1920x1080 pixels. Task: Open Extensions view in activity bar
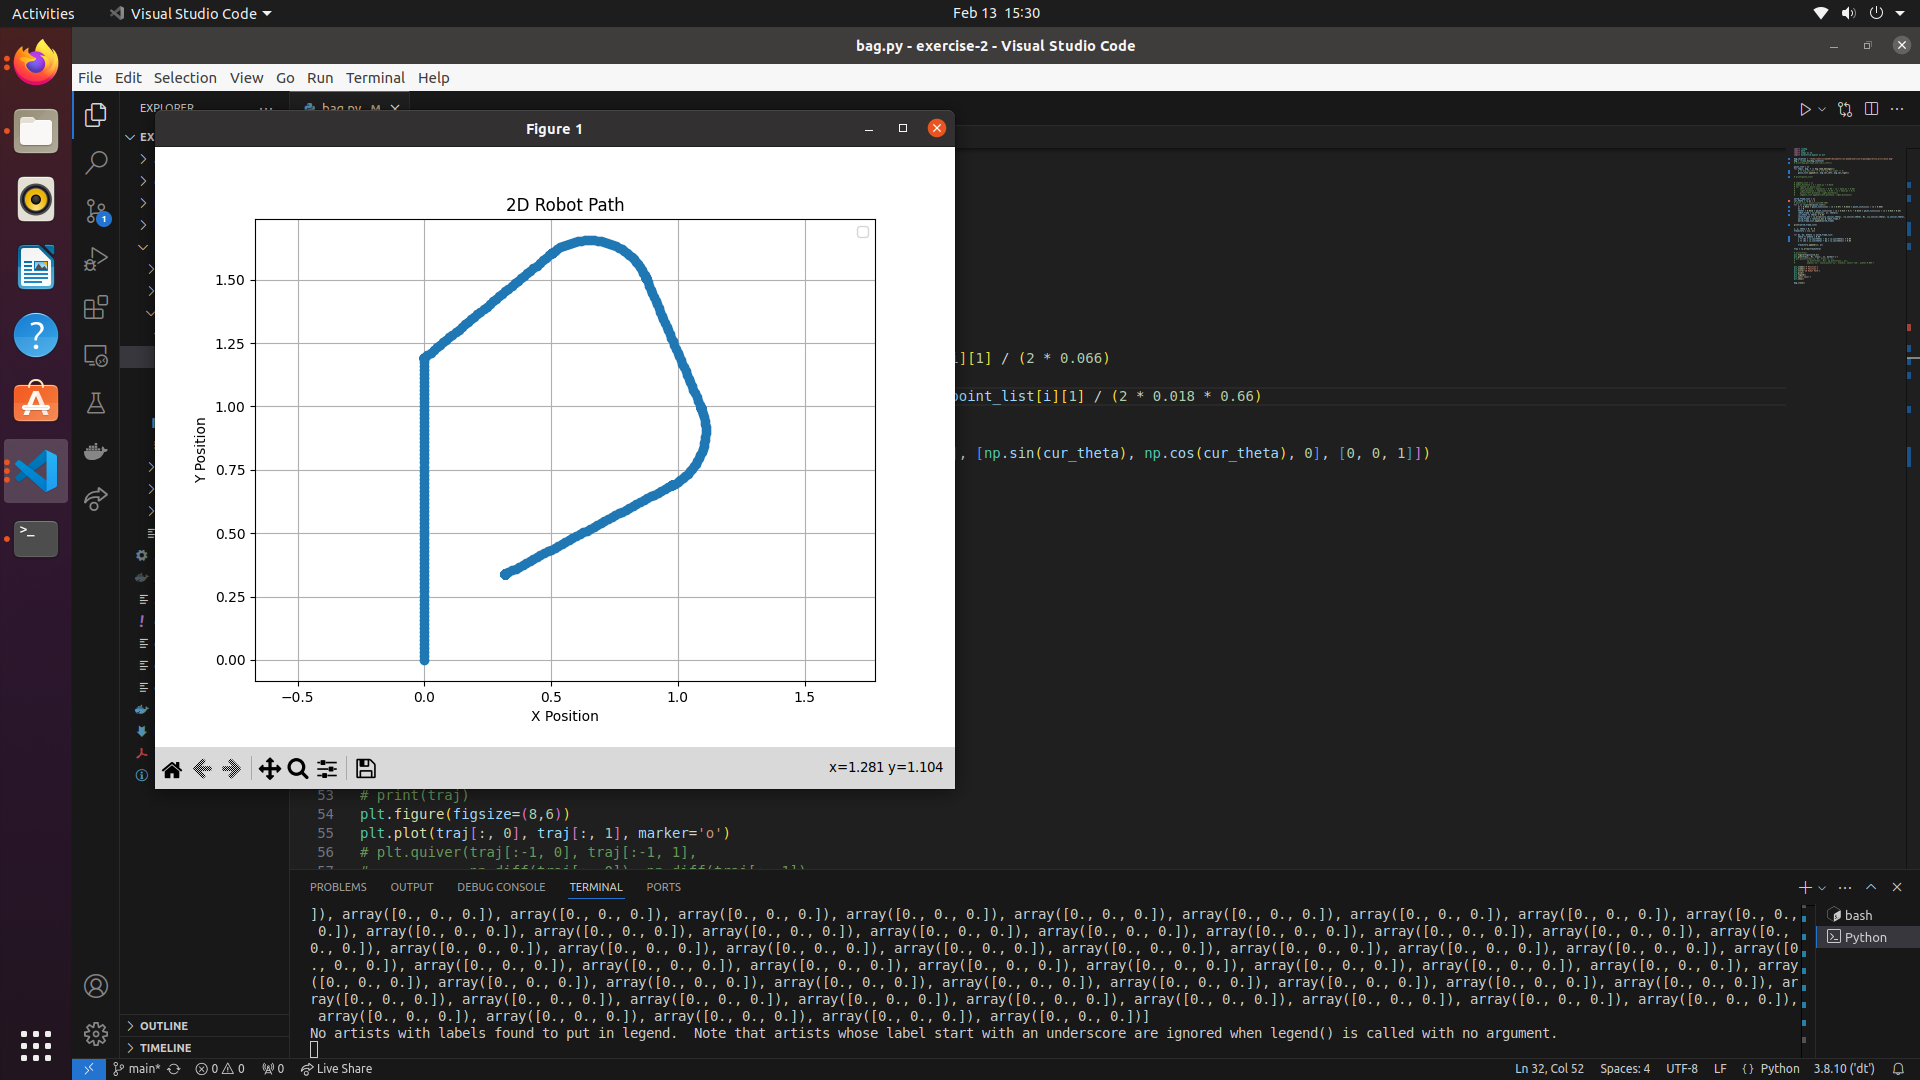tap(96, 307)
